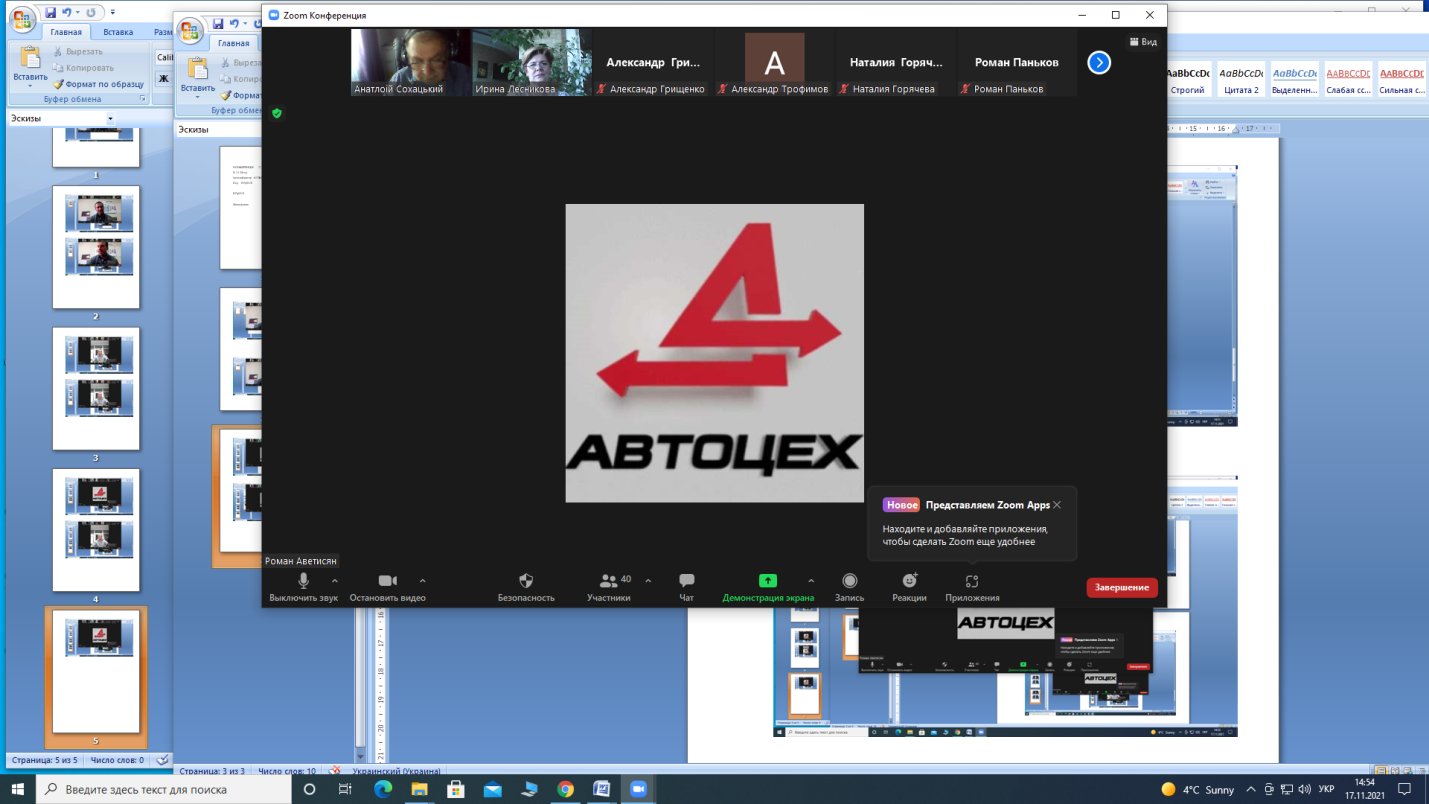1429x804 pixels.
Task: Switch to Zoom from taskbar
Action: (638, 790)
